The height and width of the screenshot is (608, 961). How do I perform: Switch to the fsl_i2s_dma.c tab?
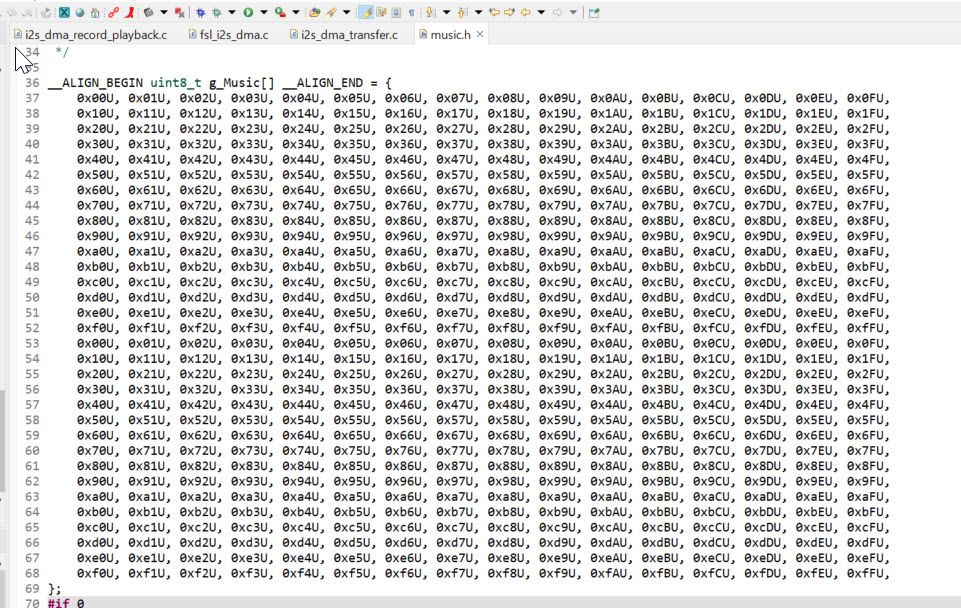229,35
